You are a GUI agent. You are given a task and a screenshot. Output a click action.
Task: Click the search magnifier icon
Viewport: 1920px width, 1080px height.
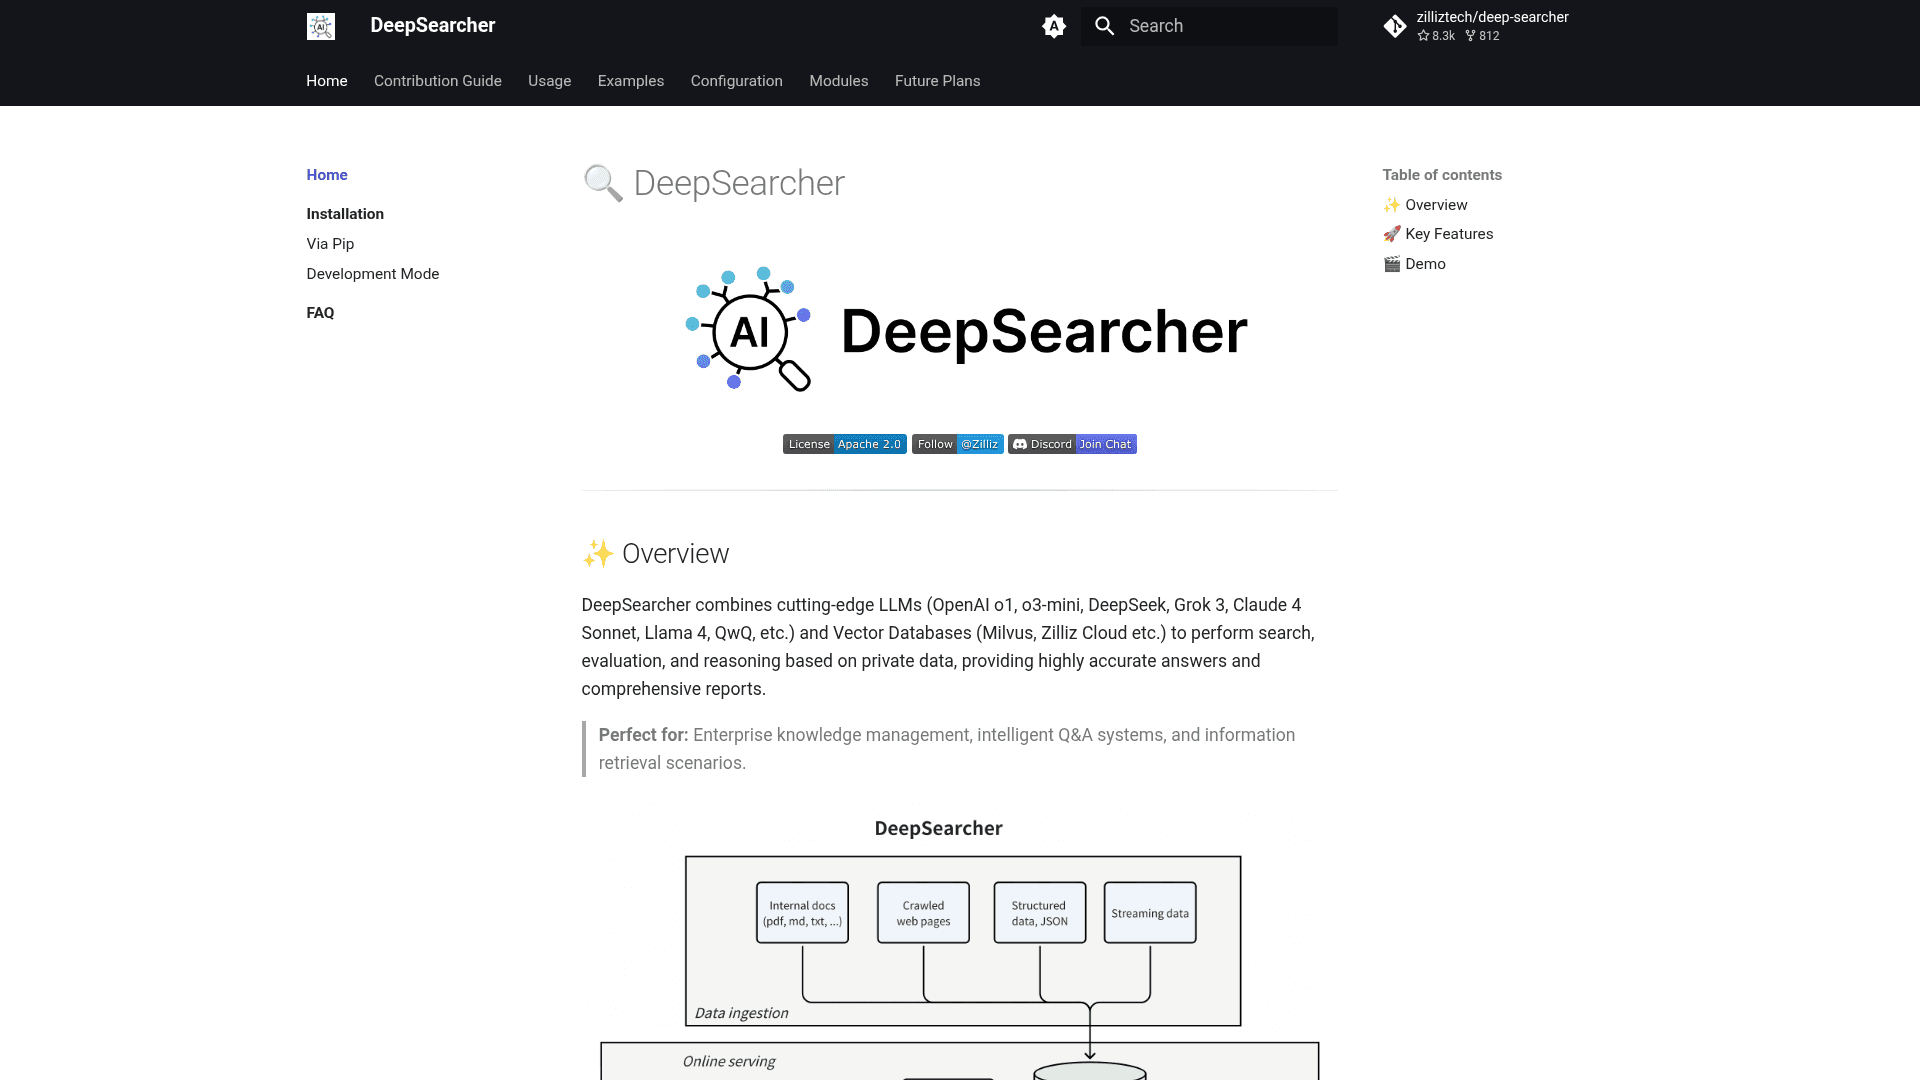click(1104, 26)
